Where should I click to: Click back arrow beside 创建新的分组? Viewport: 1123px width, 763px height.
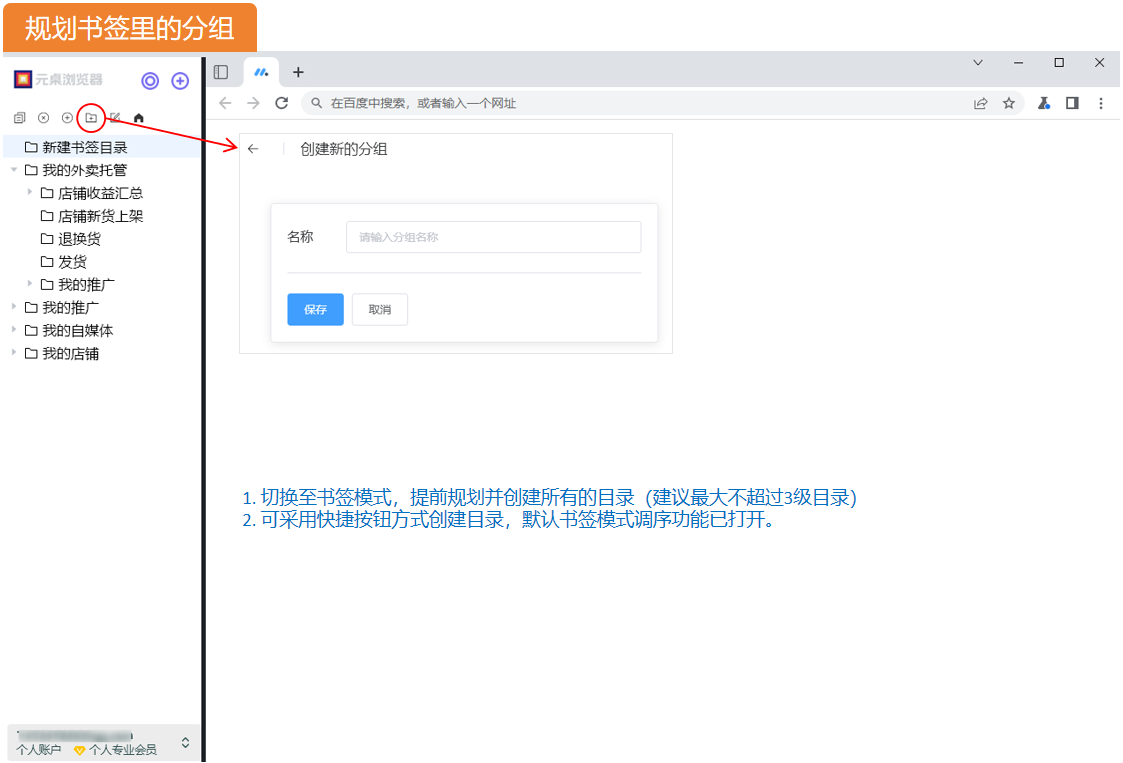[253, 149]
